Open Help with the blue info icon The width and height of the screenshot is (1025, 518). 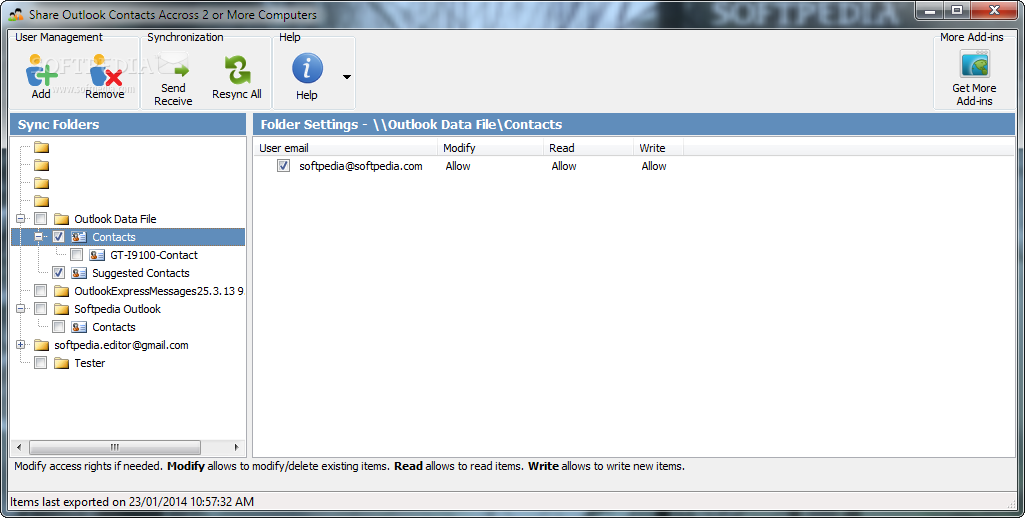(x=307, y=69)
